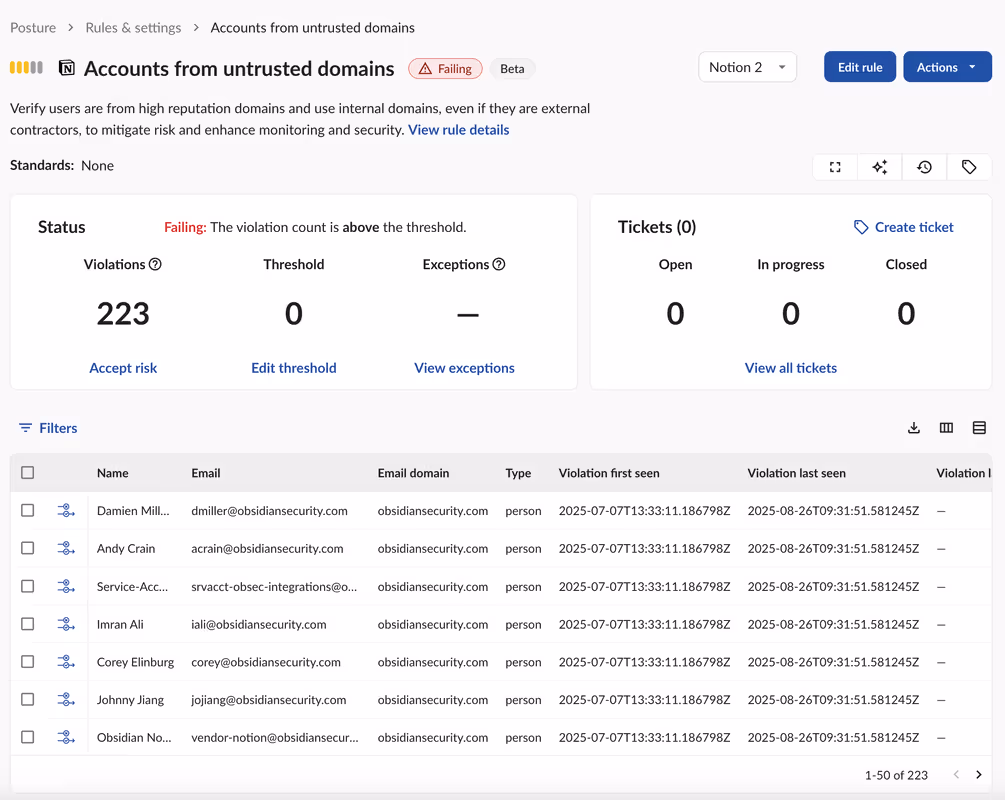Screen dimensions: 1005x800
Task: Click the Exceptions help question icon
Action: 499,264
